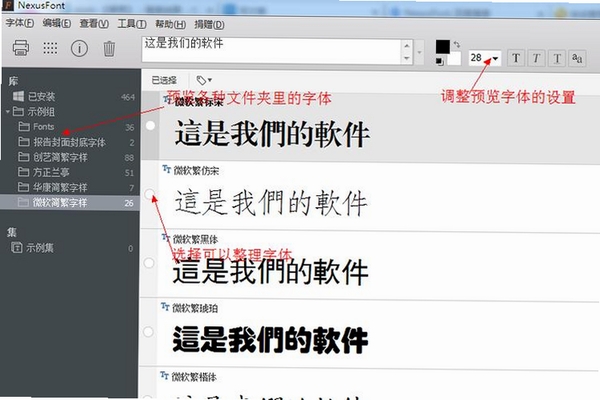Toggle bold style T button
The width and height of the screenshot is (600, 400).
(x=516, y=58)
